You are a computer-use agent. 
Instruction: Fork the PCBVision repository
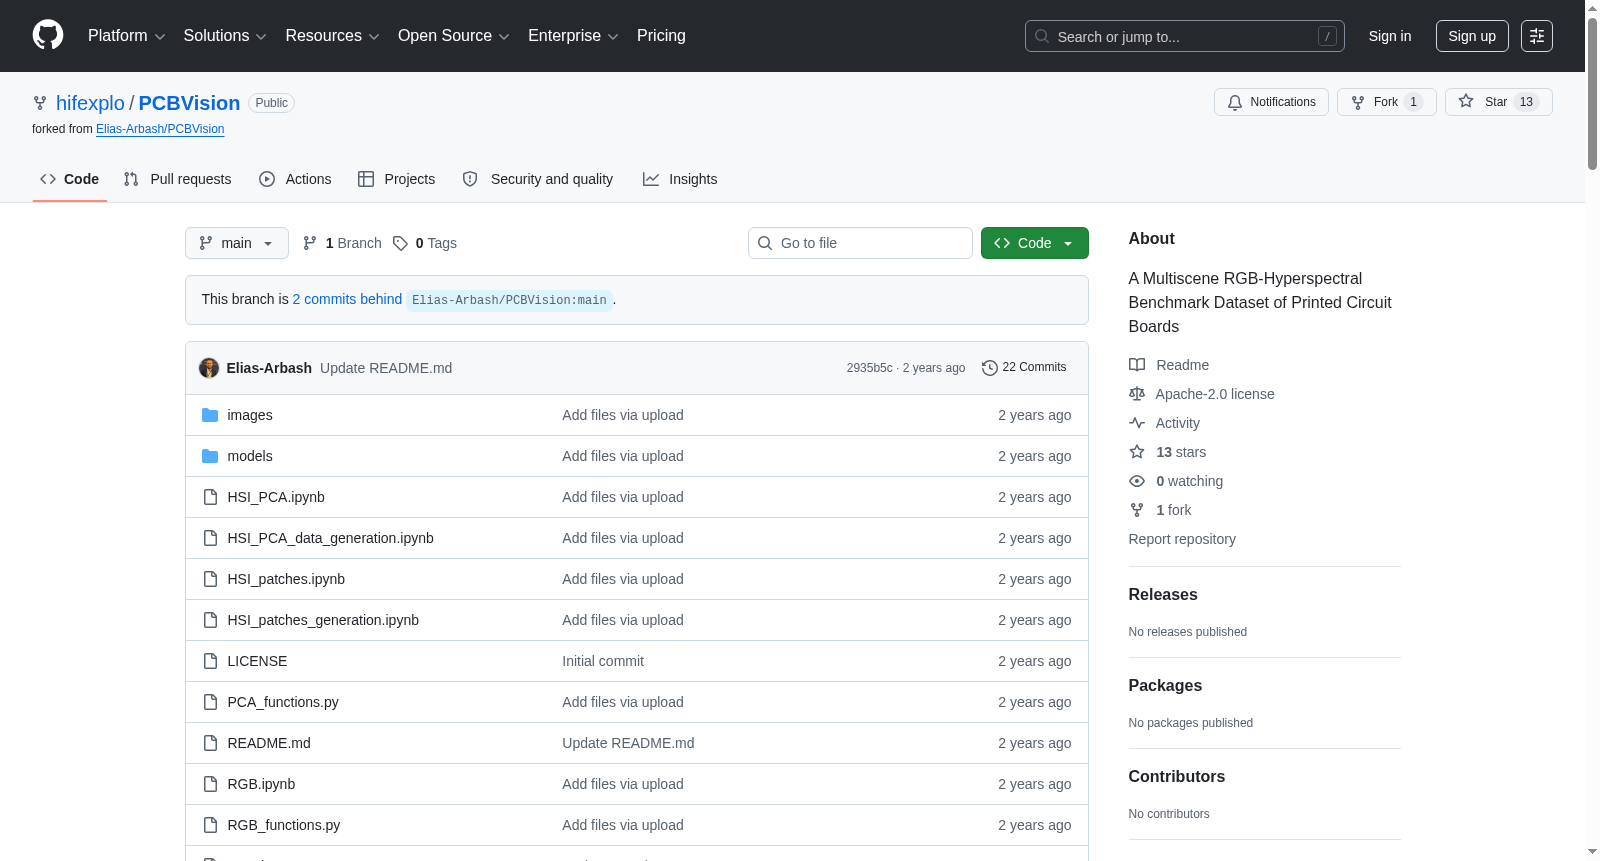pyautogui.click(x=1386, y=102)
